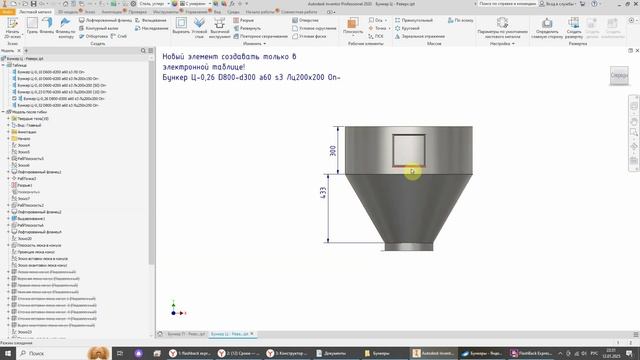Choose Зеркальное отражение tool
The image size is (640, 360).
point(420,36)
